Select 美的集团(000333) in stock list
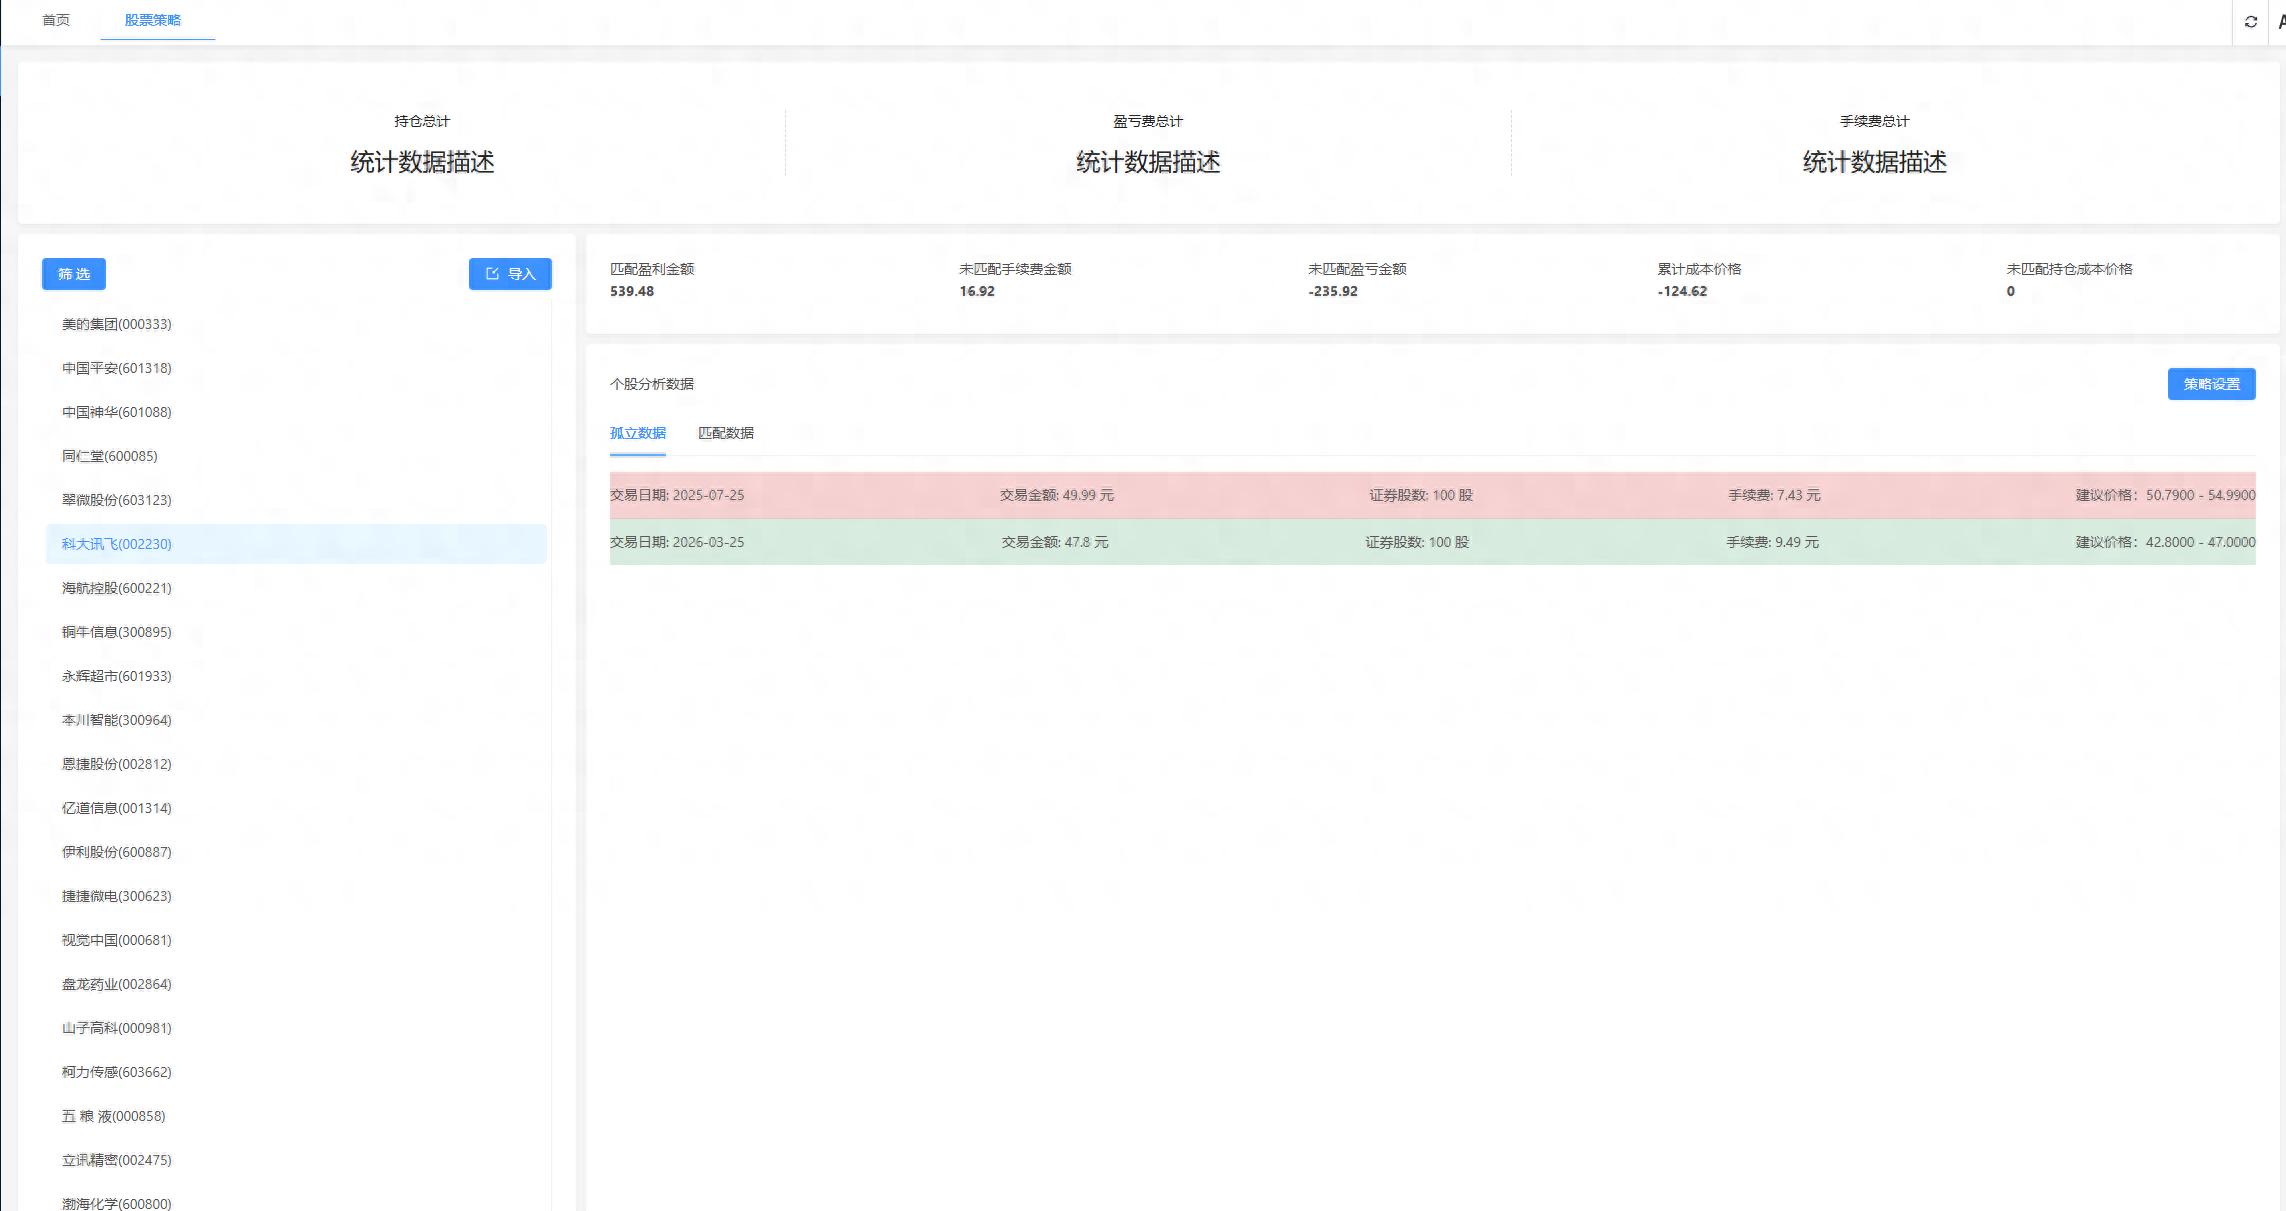This screenshot has width=2286, height=1211. [x=117, y=324]
